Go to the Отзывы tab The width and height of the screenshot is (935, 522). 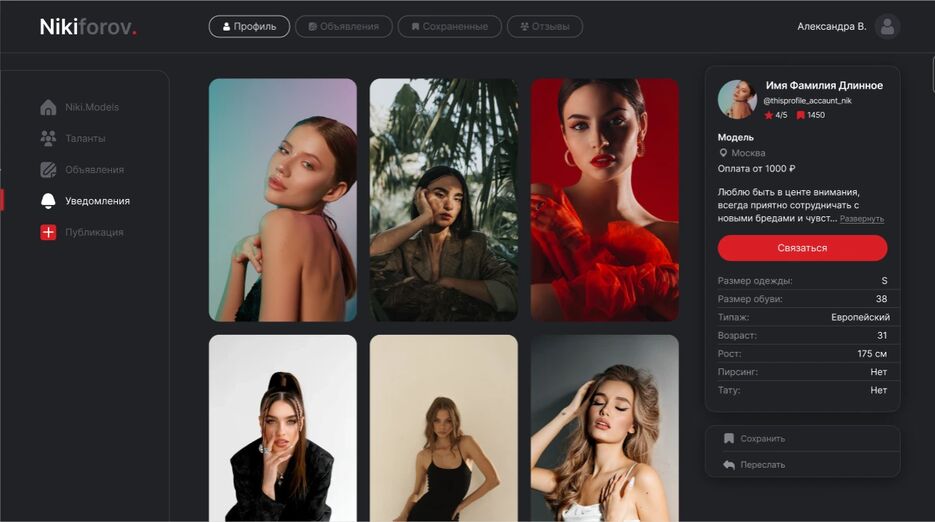pyautogui.click(x=544, y=27)
